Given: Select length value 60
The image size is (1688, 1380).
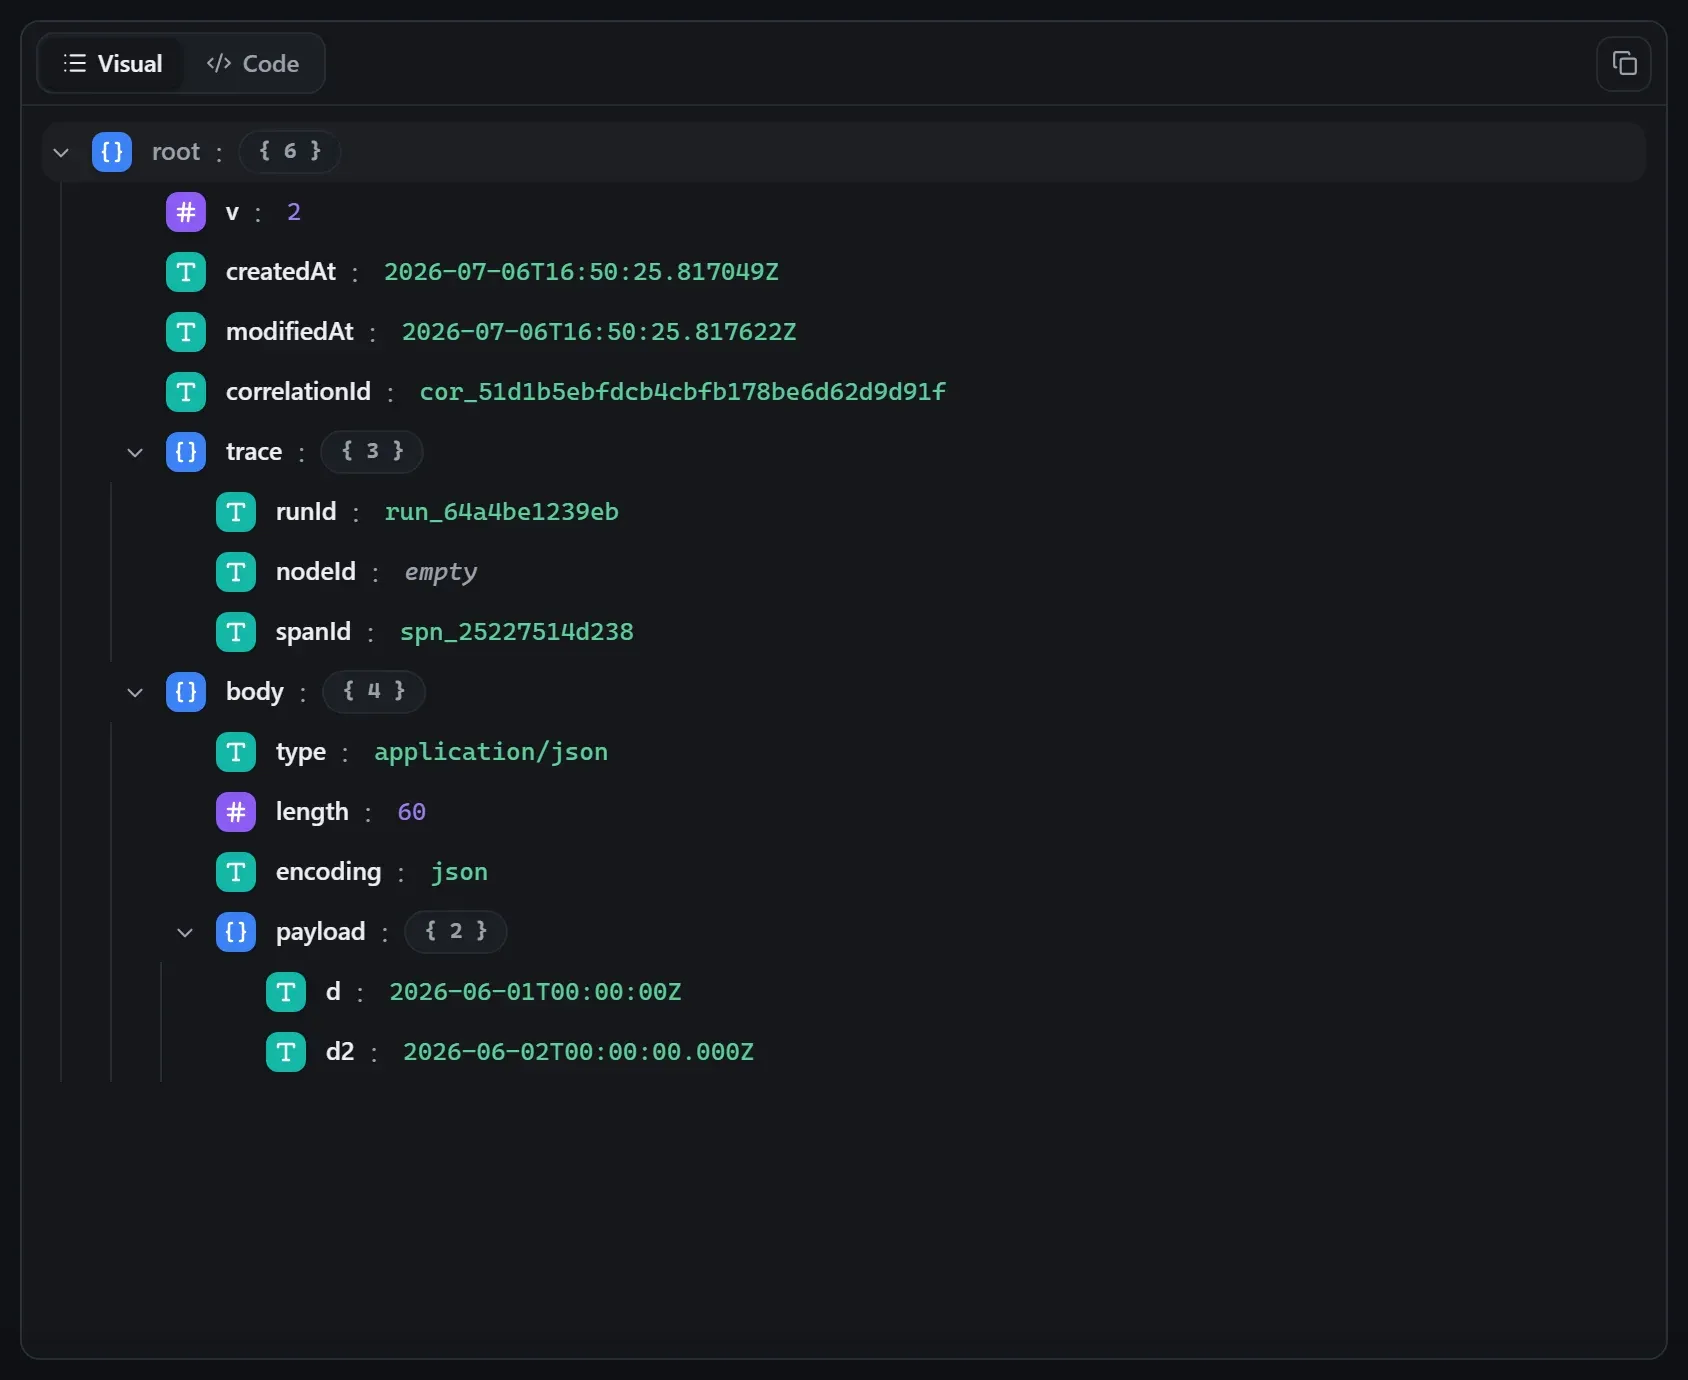Looking at the screenshot, I should coord(411,812).
